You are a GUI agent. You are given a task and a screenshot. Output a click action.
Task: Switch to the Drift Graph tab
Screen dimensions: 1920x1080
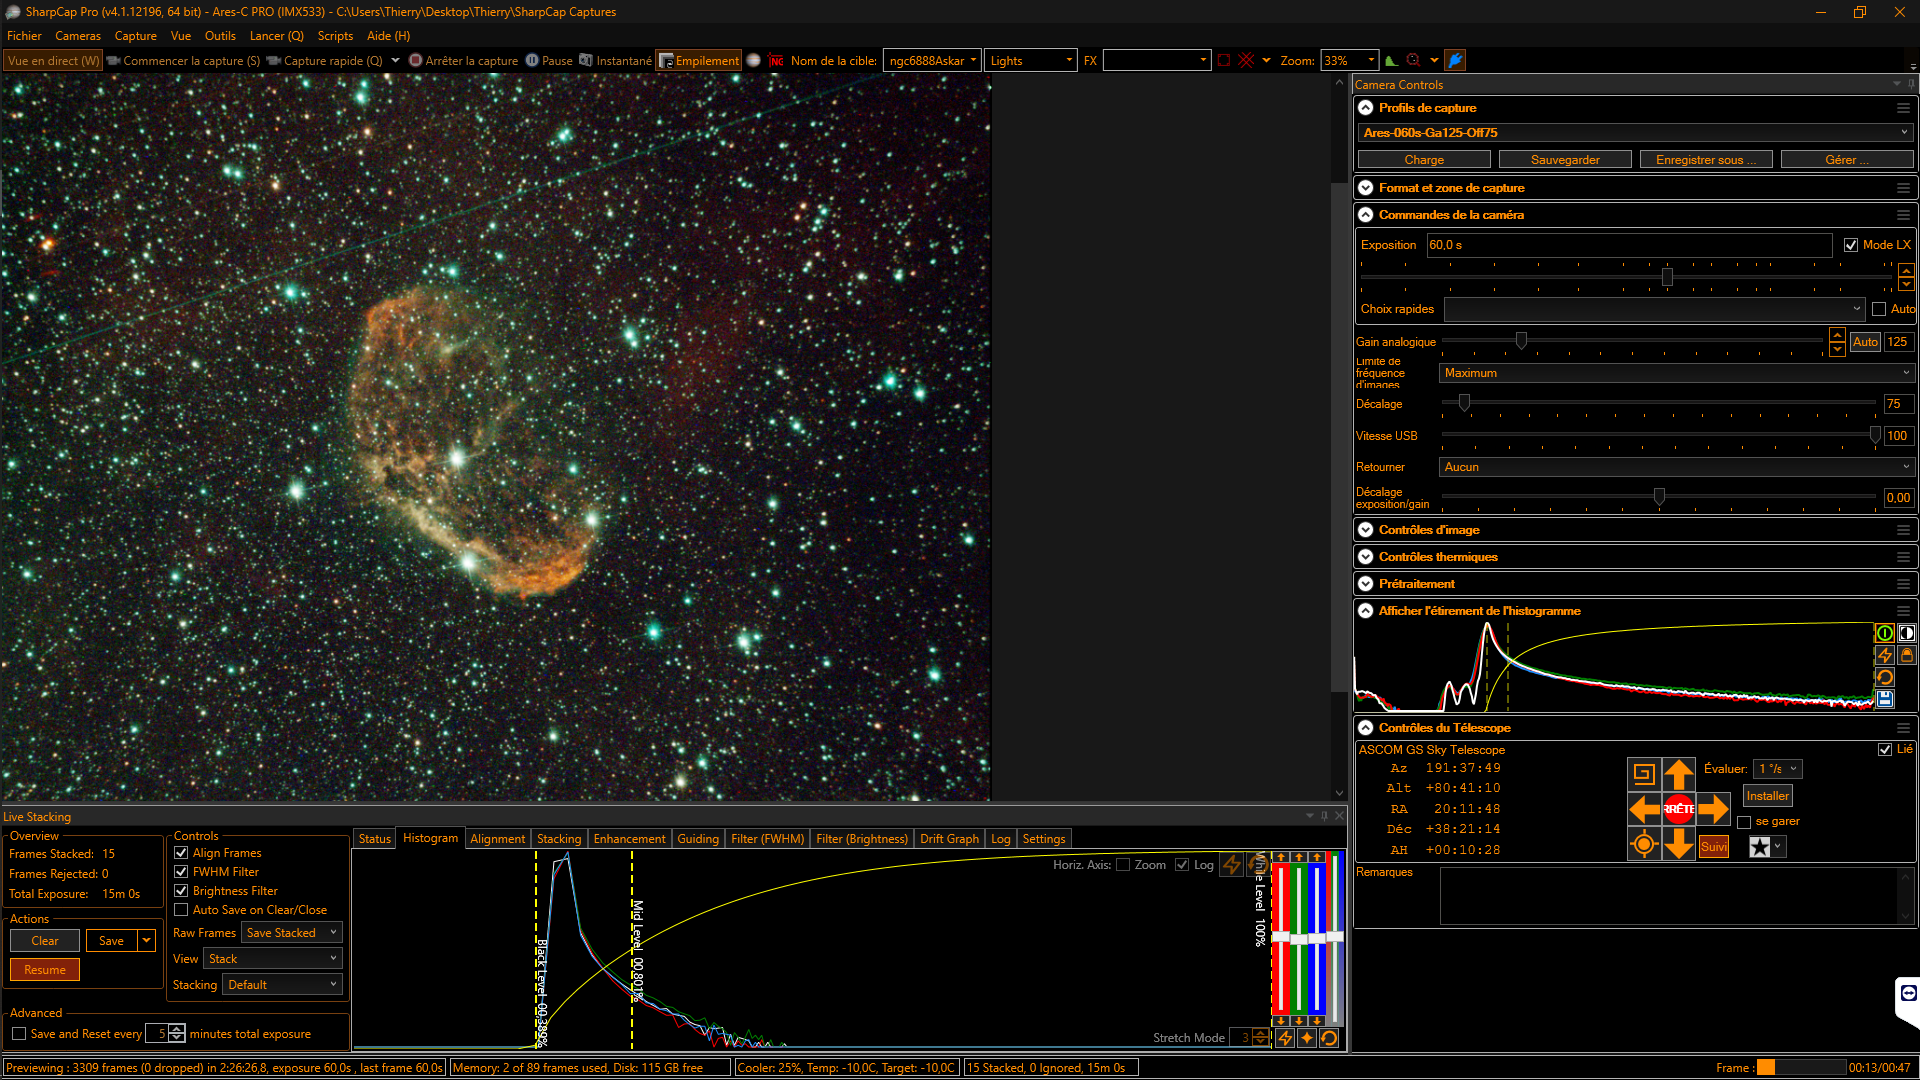tap(949, 839)
